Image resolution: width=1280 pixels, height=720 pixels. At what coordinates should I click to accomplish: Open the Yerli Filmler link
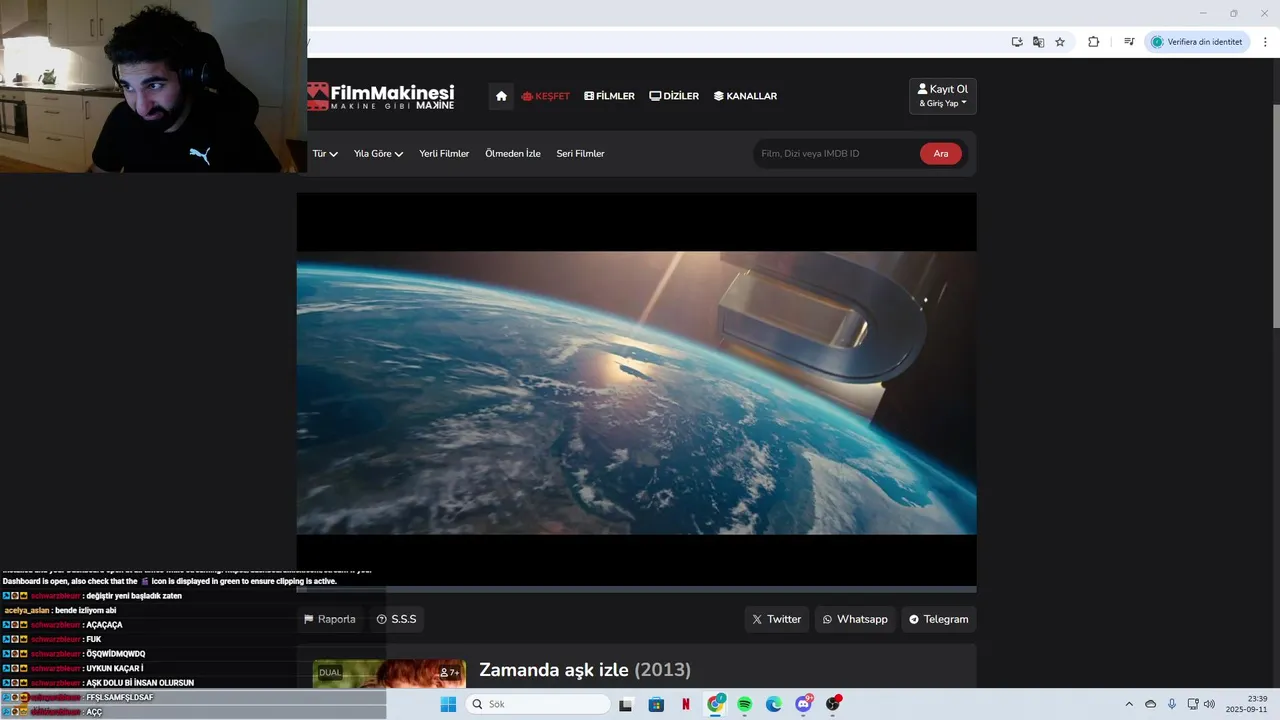pyautogui.click(x=444, y=154)
